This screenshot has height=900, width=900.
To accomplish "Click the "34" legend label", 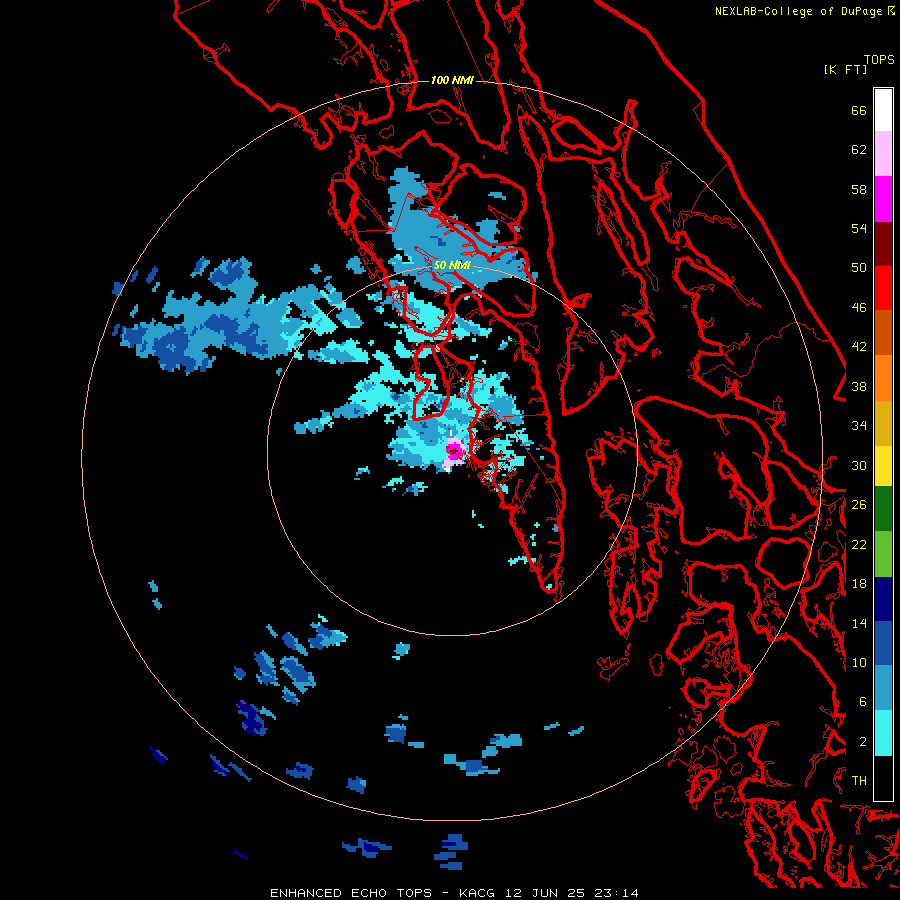I will coord(859,426).
